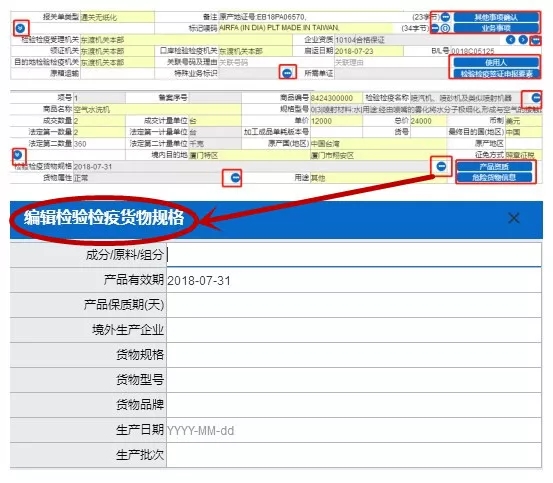This screenshot has width=553, height=483.
Task: Go to next 企业资质 record arrow
Action: pos(523,39)
